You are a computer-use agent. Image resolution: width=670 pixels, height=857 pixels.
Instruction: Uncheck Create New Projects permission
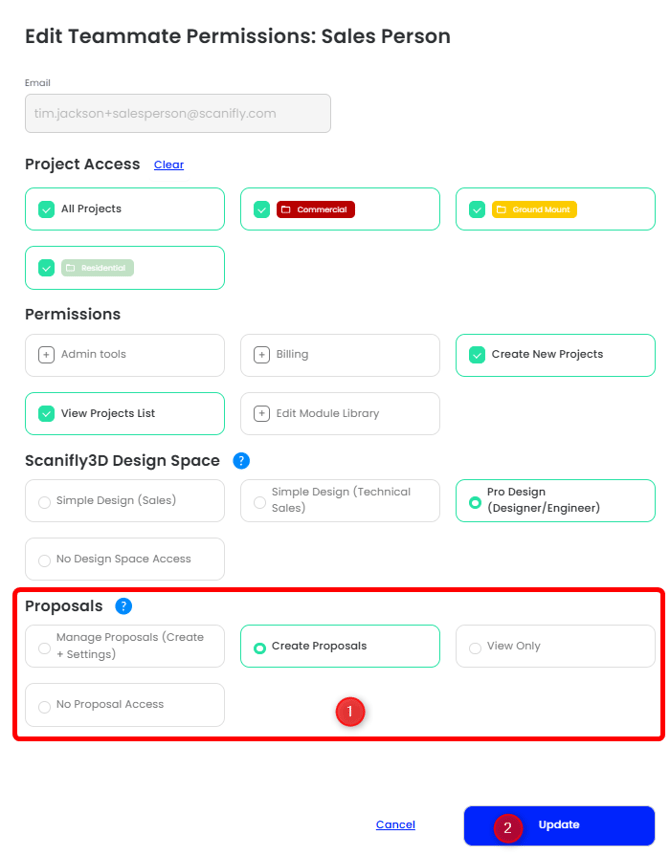pyautogui.click(x=477, y=355)
